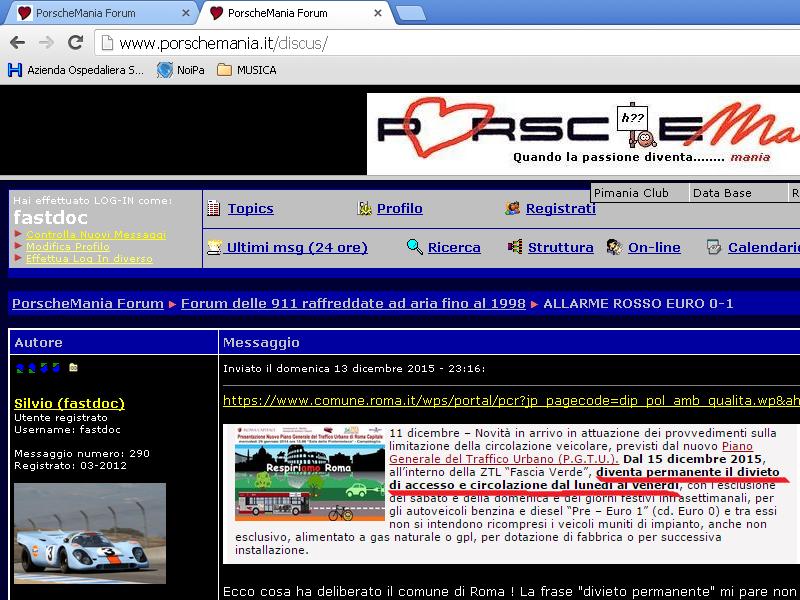The image size is (800, 600).
Task: Click the browser Back arrow
Action: 18,43
